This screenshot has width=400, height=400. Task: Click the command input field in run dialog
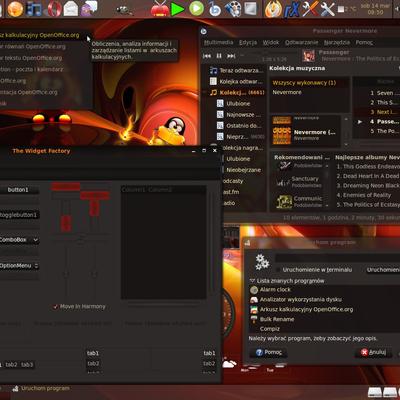point(337,258)
